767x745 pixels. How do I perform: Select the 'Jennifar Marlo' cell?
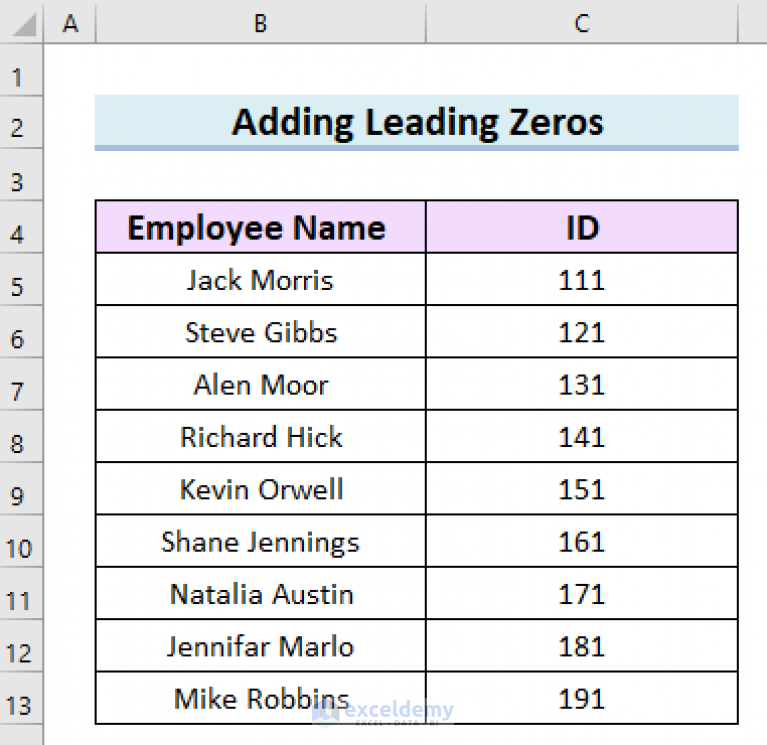pyautogui.click(x=261, y=646)
